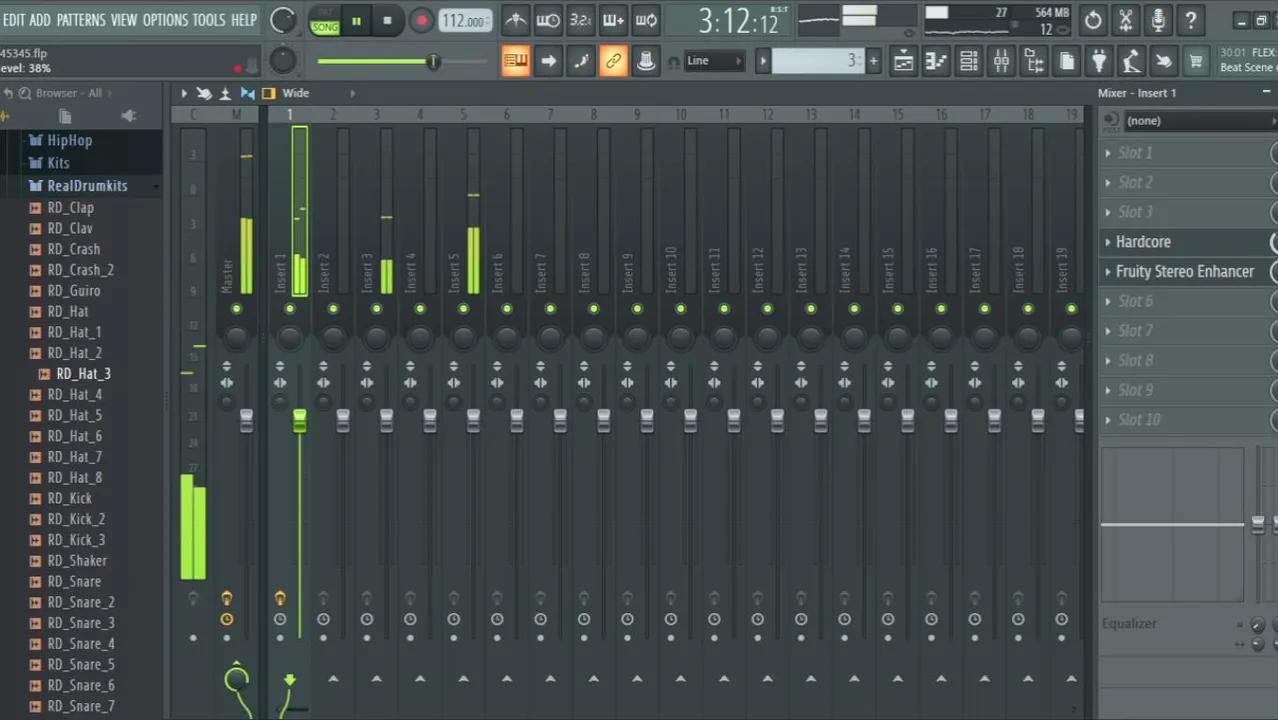Open the Hardcore effect plugin
Screen dimensions: 1278x720
(1143, 242)
